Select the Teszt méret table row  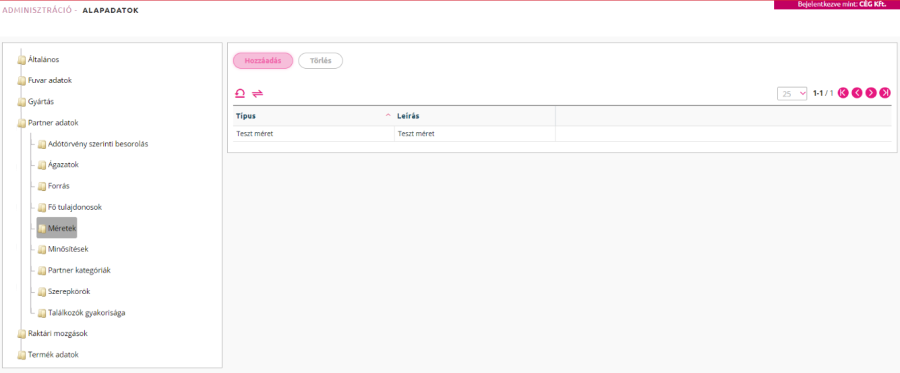[562, 134]
